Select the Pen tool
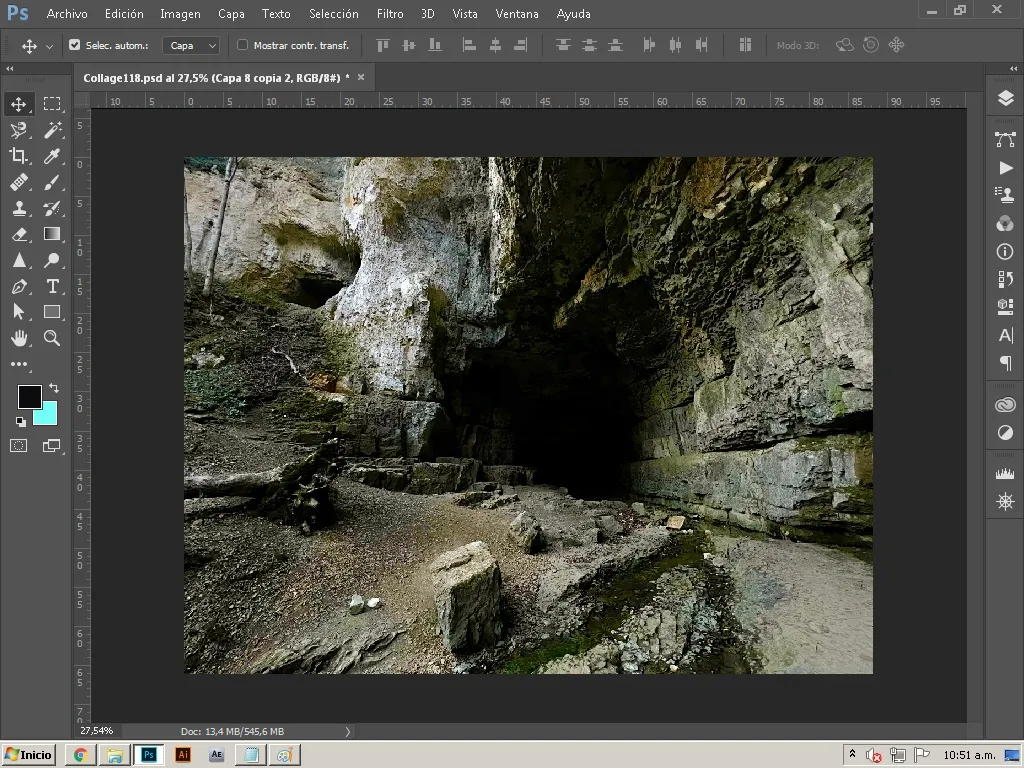The width and height of the screenshot is (1024, 768). click(x=18, y=287)
